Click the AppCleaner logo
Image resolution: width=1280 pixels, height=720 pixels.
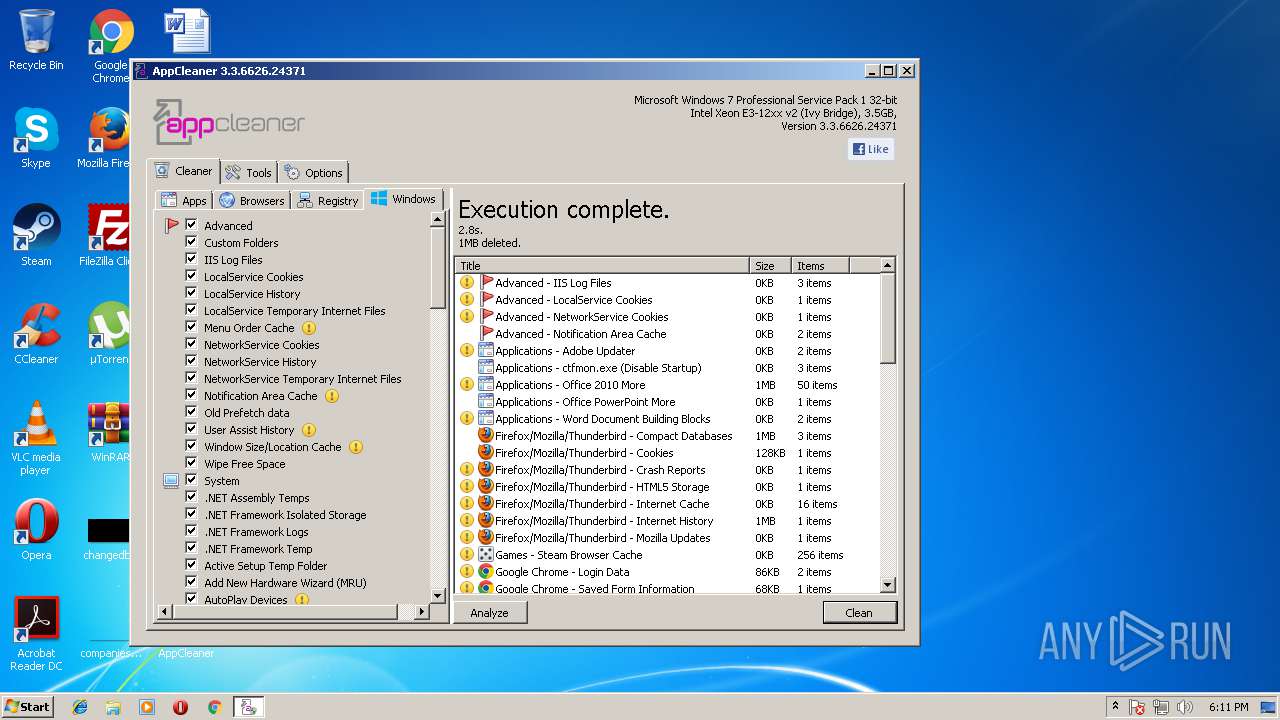click(x=229, y=122)
